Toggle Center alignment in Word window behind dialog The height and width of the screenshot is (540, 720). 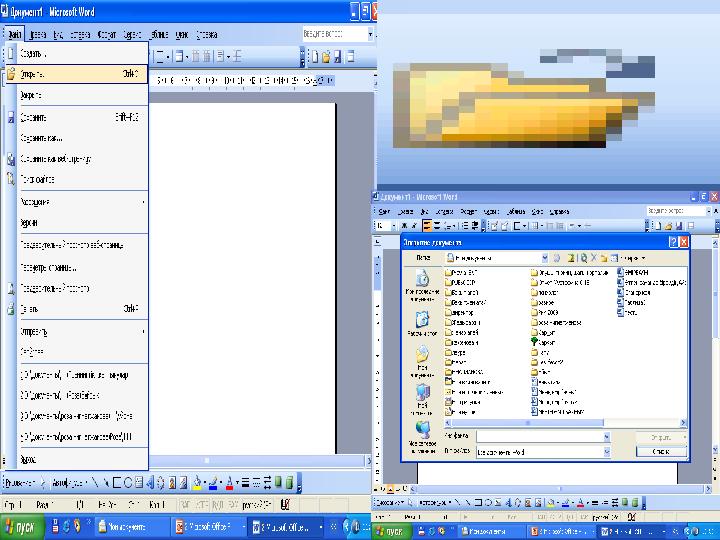point(437,225)
